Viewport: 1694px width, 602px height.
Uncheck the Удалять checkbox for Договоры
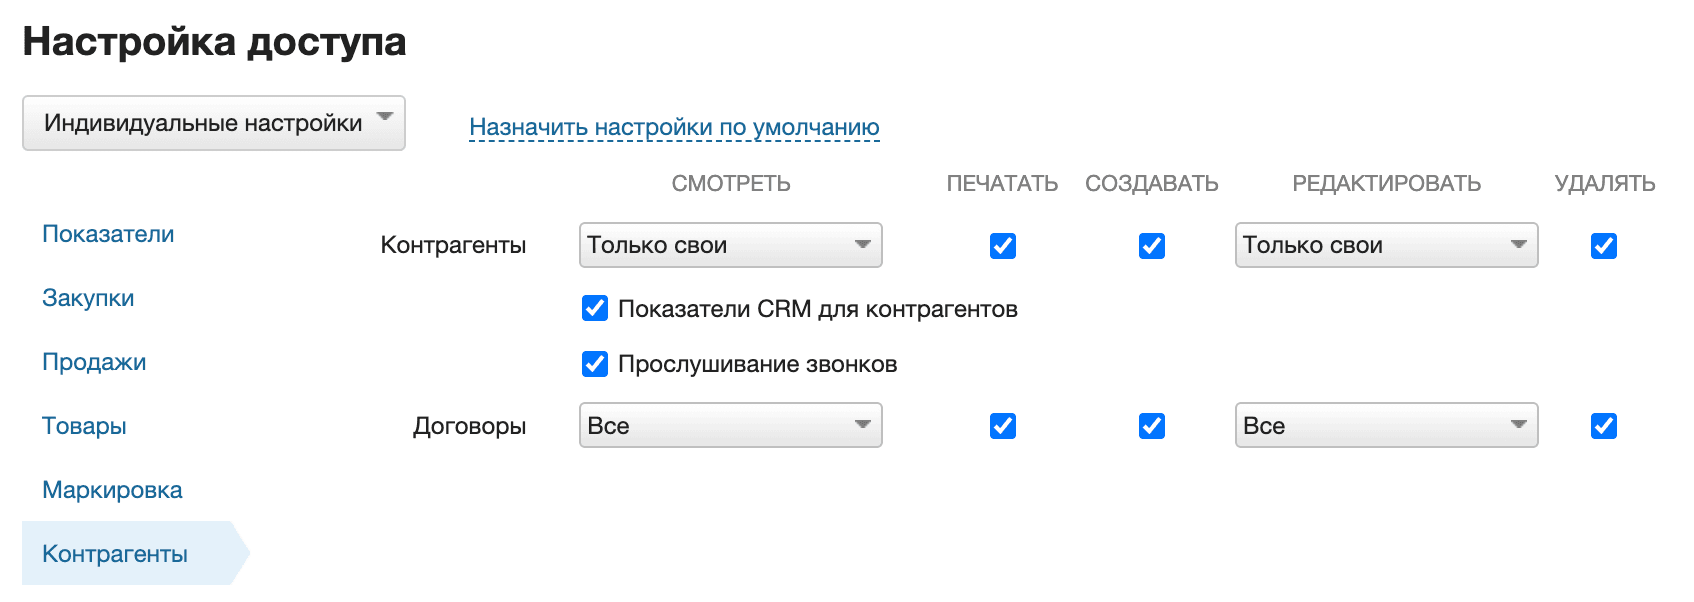(x=1604, y=425)
